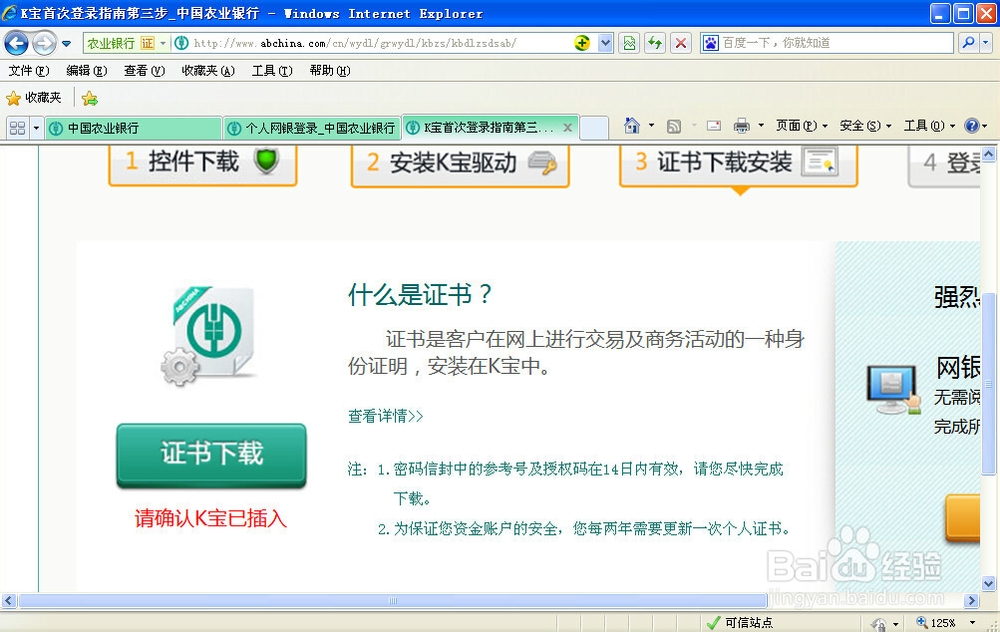This screenshot has width=1000, height=632.
Task: Open the Print dropdown arrow
Action: pyautogui.click(x=761, y=126)
